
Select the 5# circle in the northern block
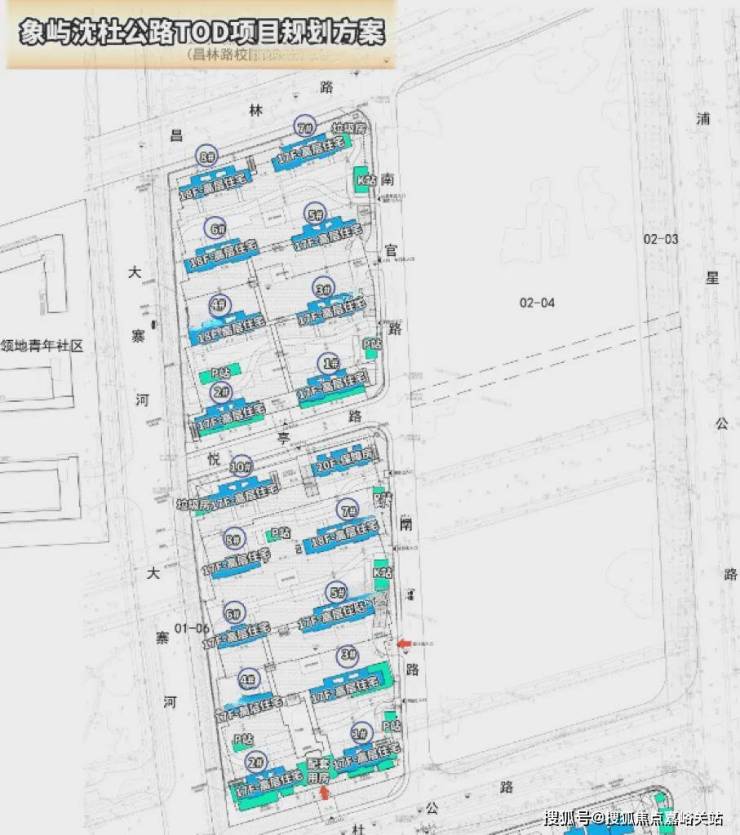pyautogui.click(x=316, y=215)
